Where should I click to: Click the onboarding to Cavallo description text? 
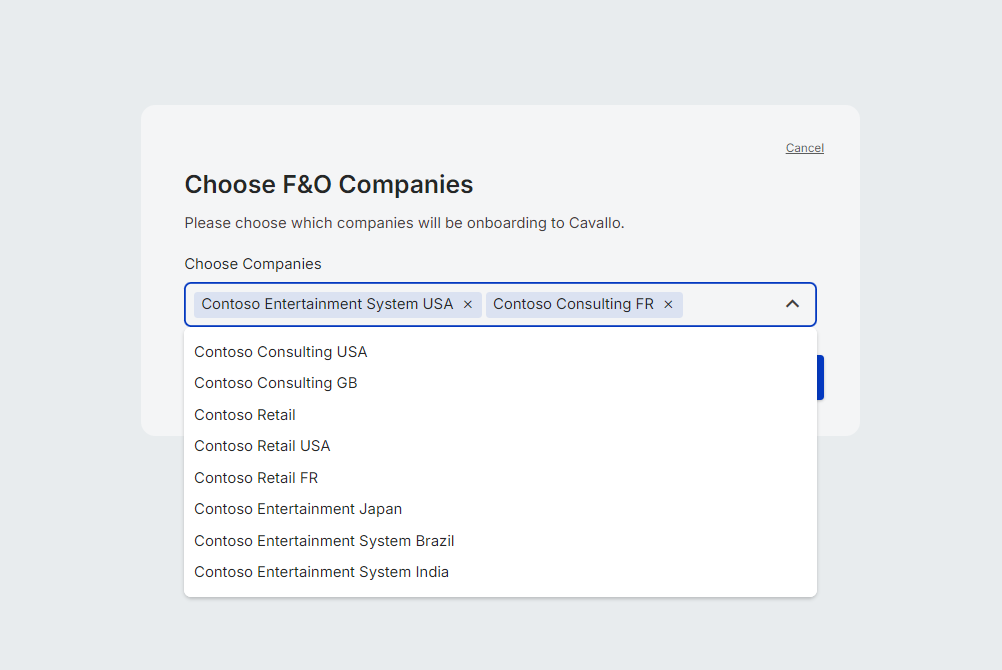click(404, 223)
